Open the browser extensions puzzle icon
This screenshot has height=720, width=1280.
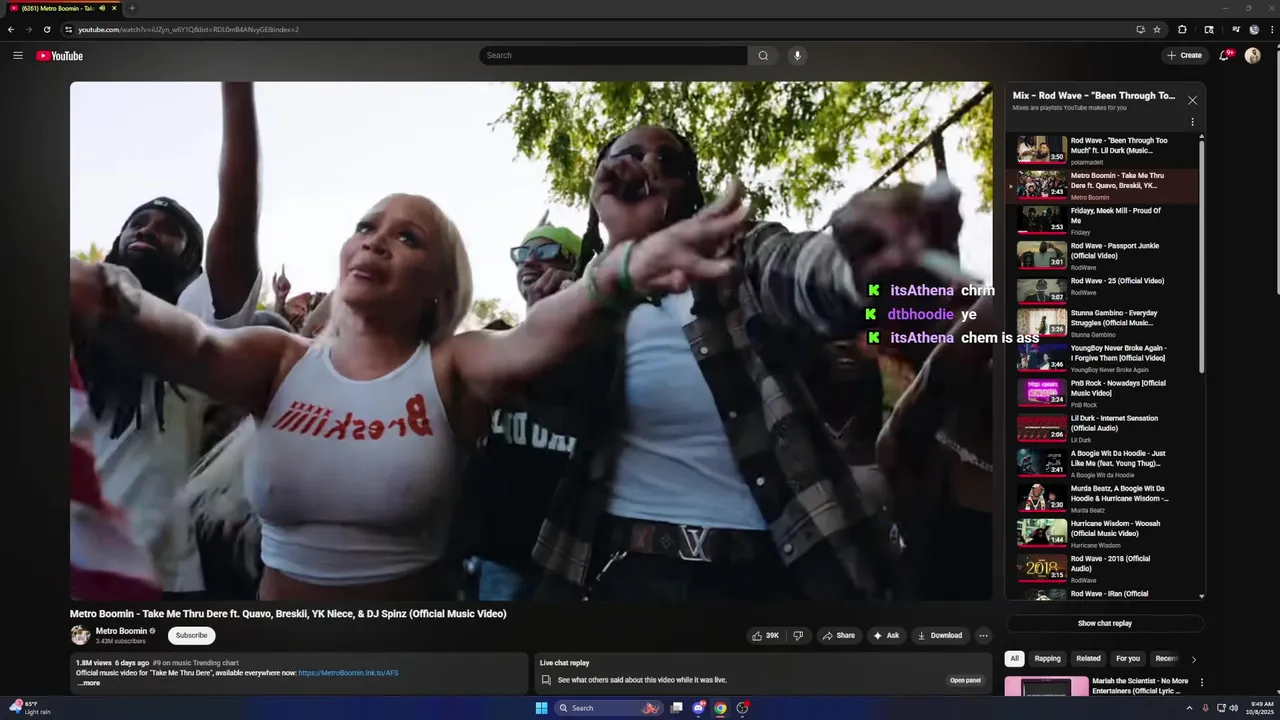pos(1182,29)
